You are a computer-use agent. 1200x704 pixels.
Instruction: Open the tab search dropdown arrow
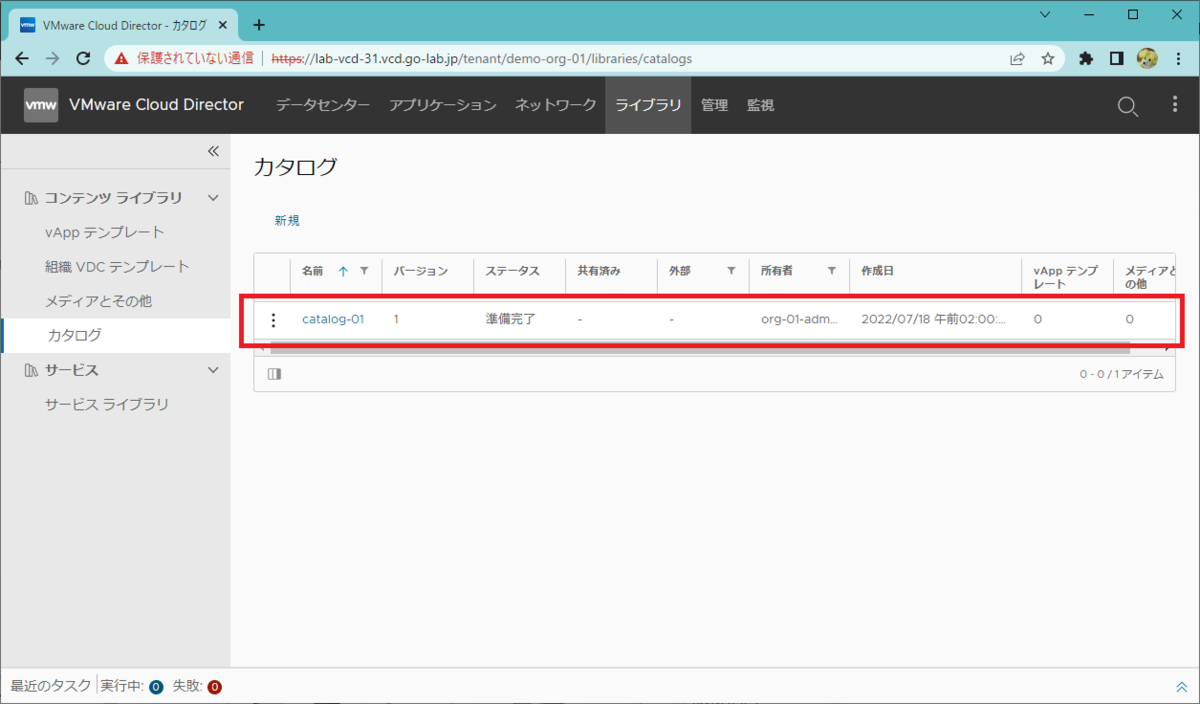pyautogui.click(x=1045, y=15)
